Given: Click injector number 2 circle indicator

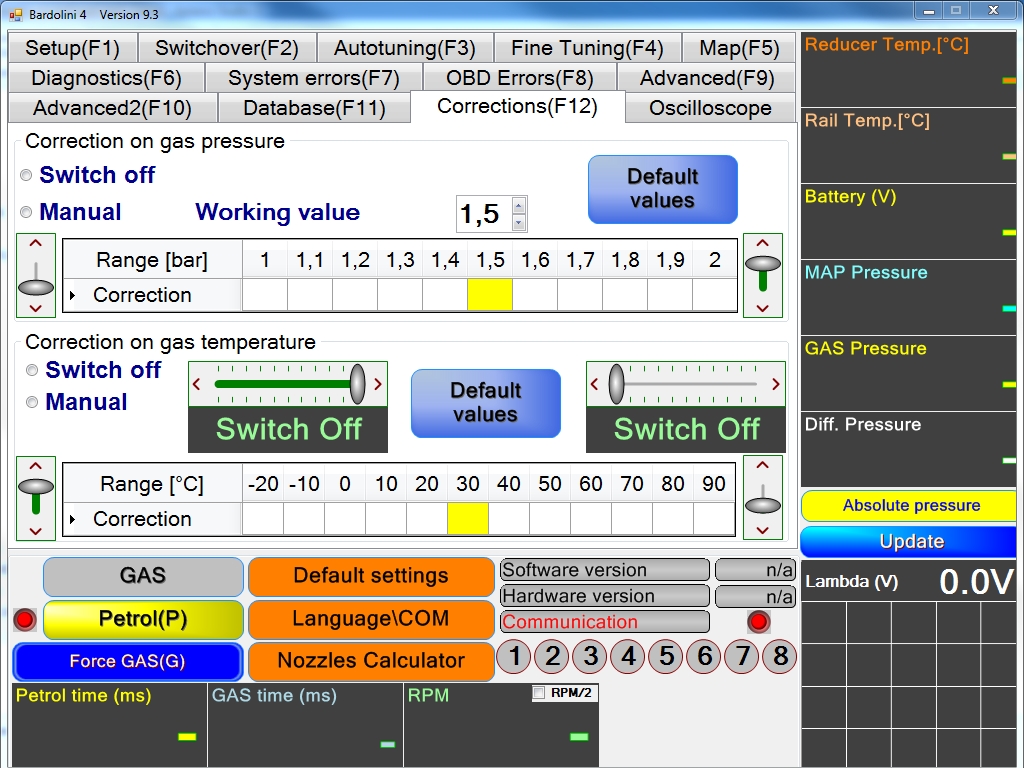Looking at the screenshot, I should [x=552, y=657].
